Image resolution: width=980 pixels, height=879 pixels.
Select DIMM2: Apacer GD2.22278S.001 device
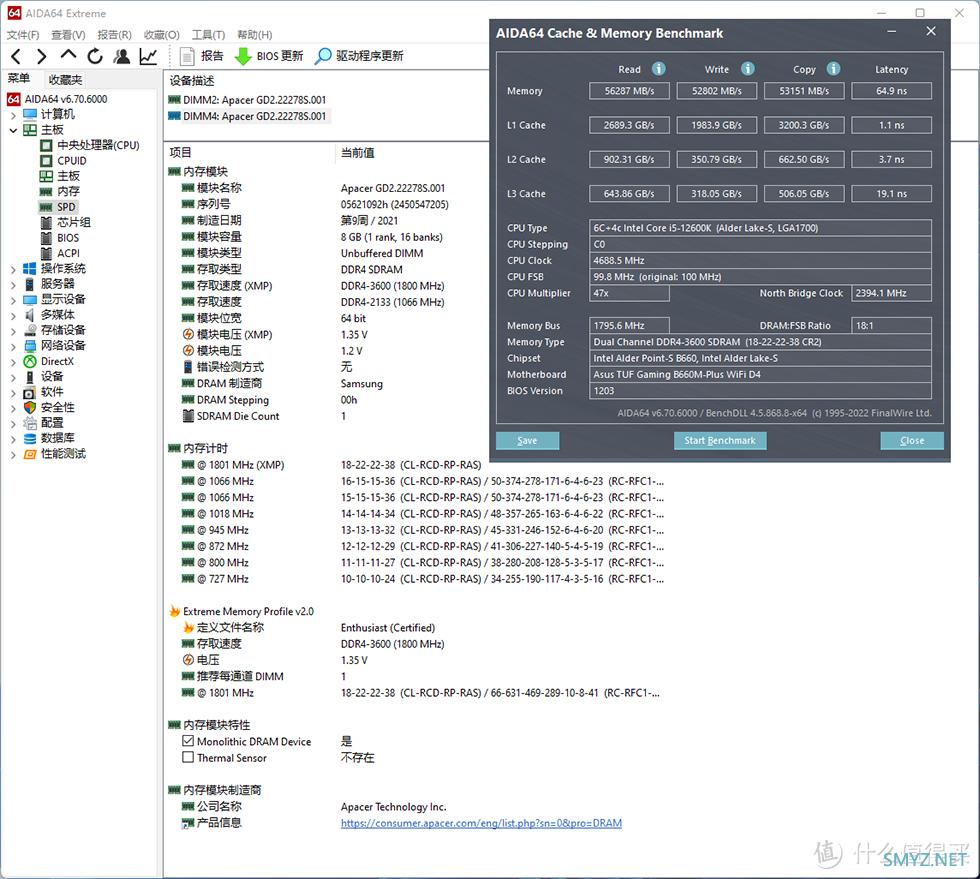[x=248, y=100]
